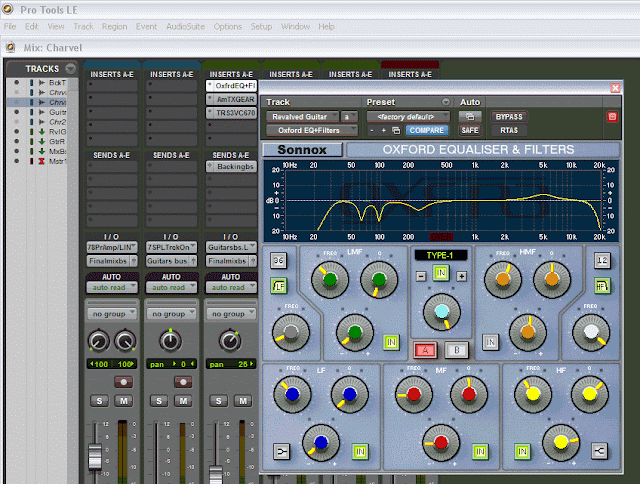
Task: Open the Track menu
Action: click(x=83, y=27)
